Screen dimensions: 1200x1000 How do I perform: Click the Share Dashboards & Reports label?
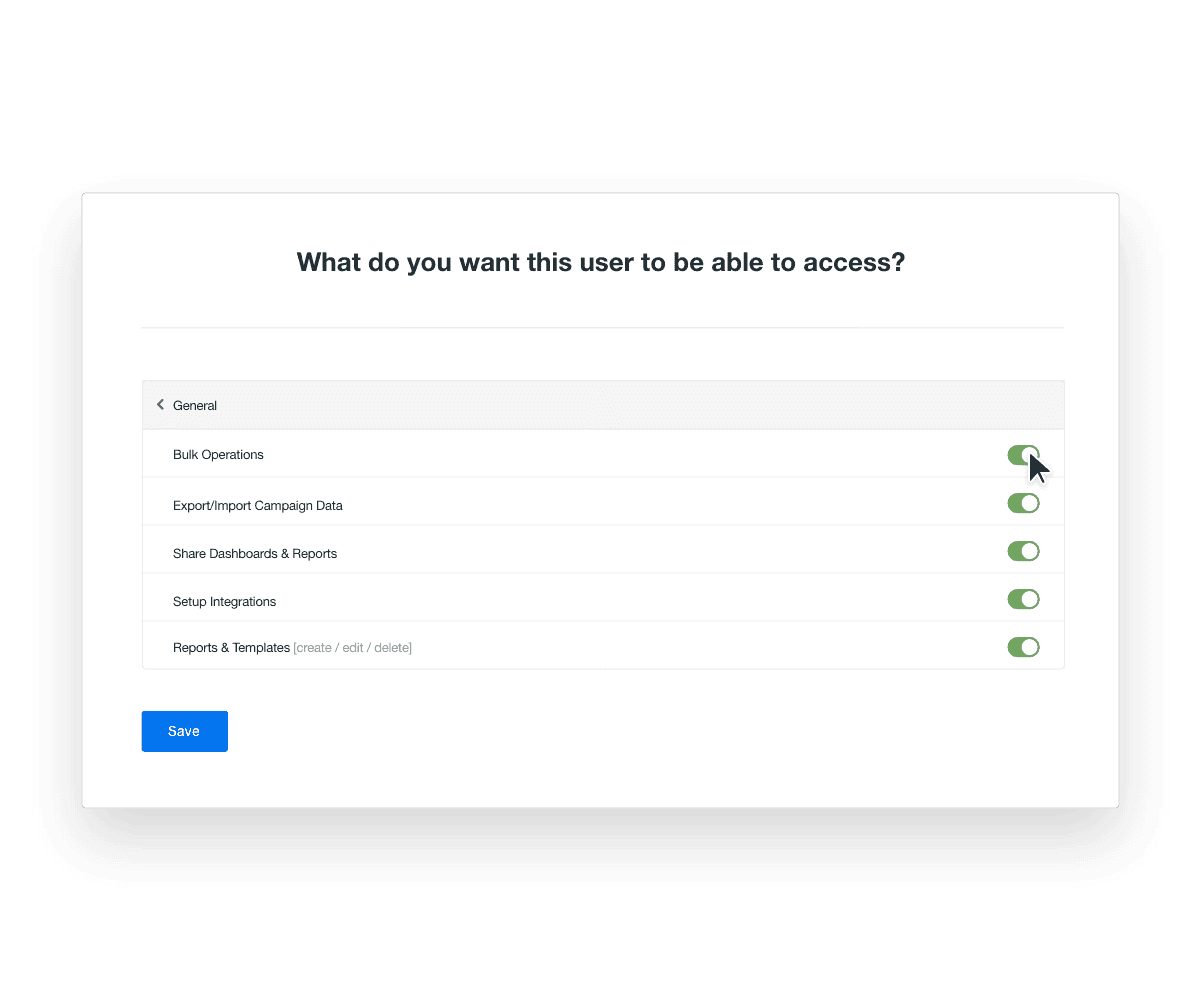coord(255,553)
